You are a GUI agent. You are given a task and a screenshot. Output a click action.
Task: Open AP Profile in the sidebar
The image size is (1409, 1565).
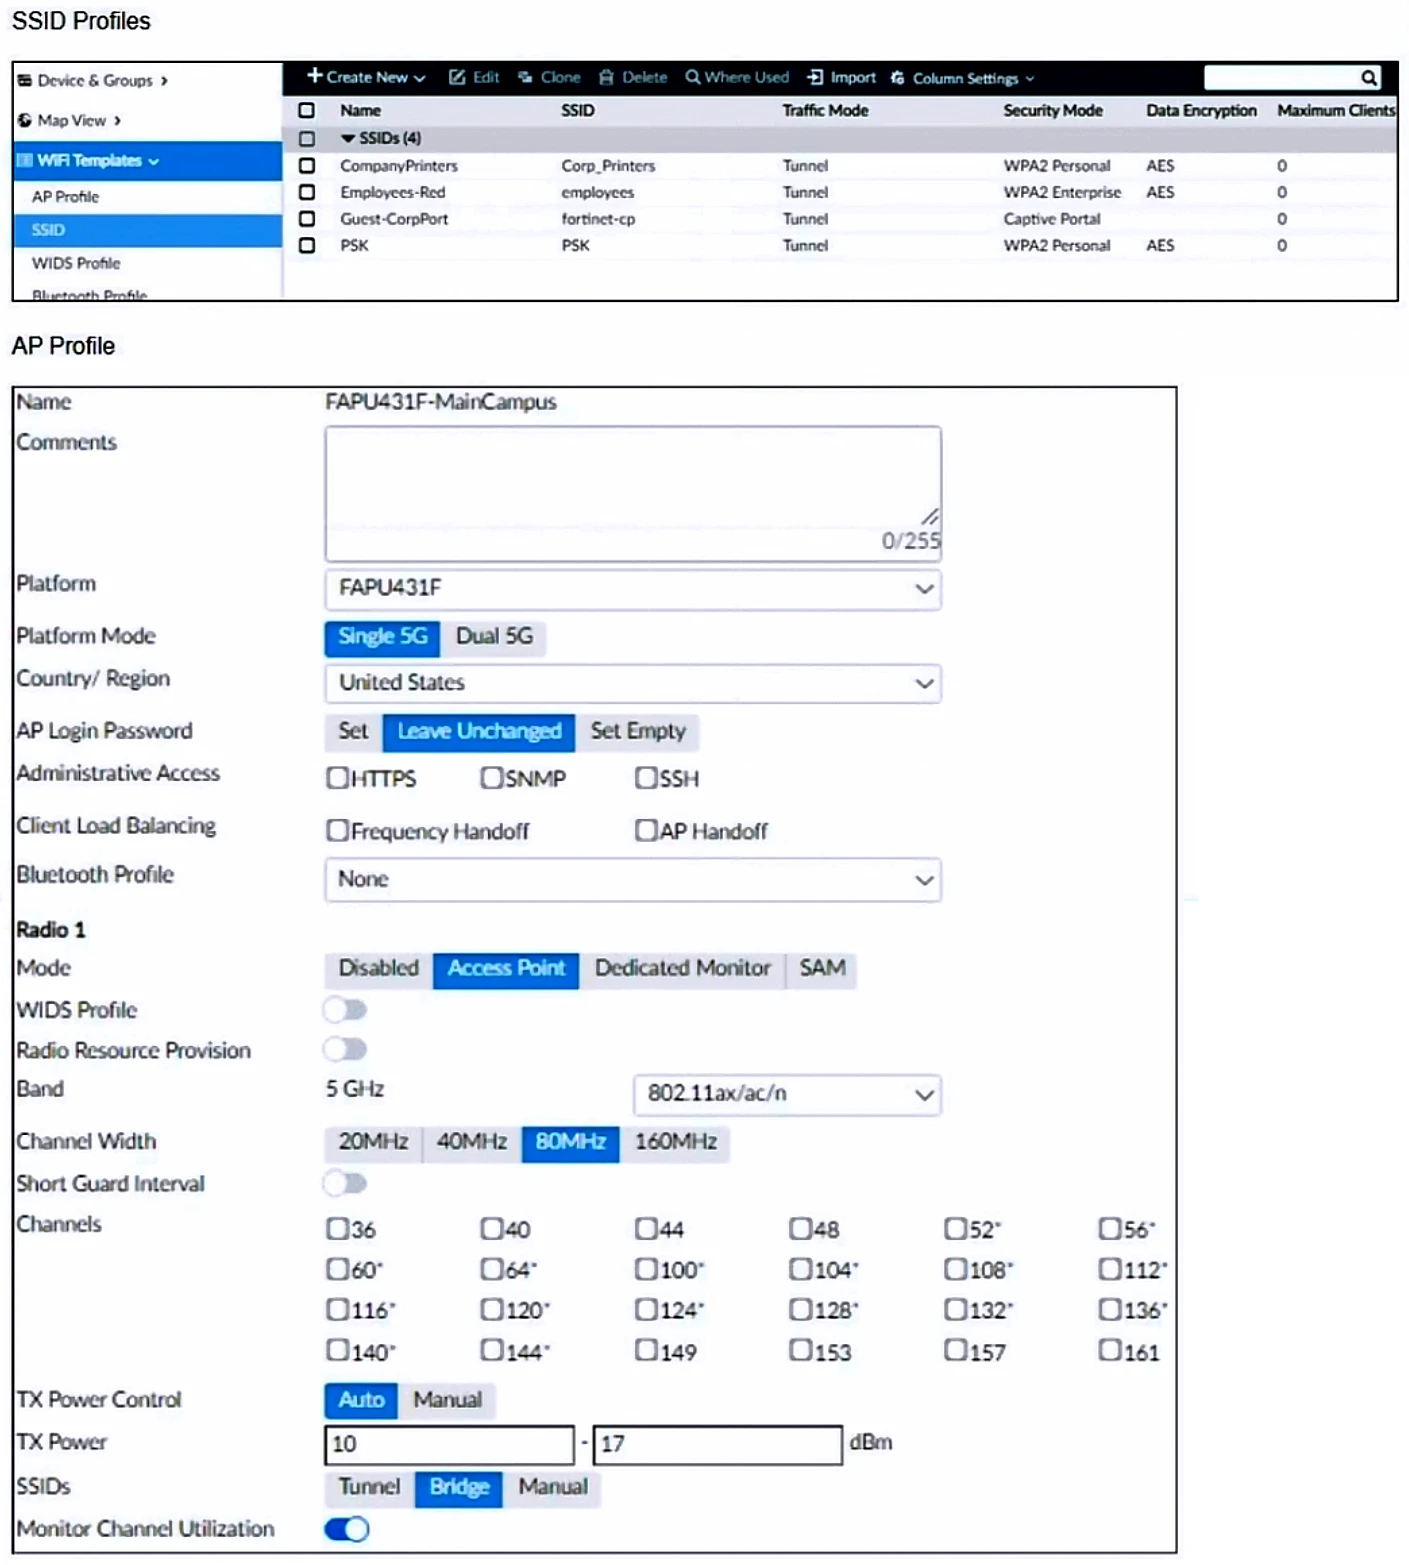click(65, 197)
